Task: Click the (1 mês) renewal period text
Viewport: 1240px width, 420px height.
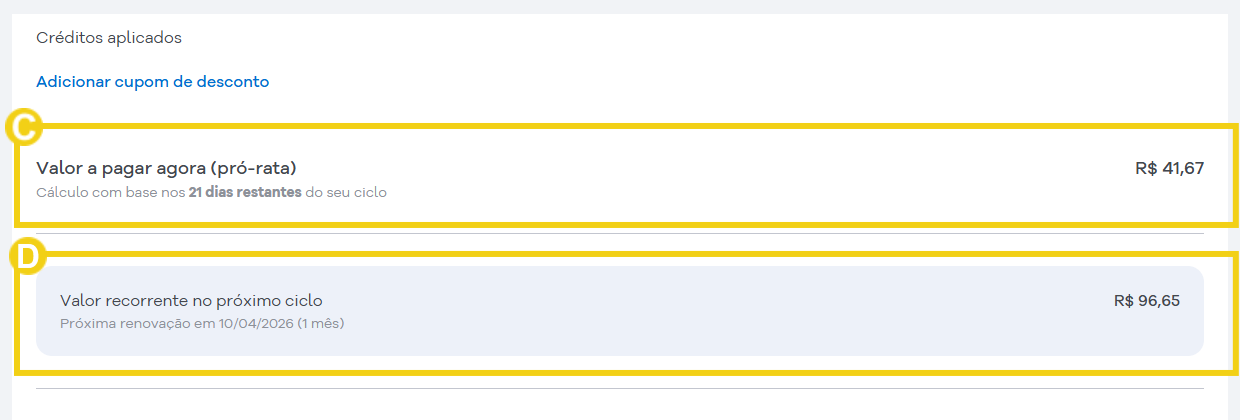Action: [321, 323]
